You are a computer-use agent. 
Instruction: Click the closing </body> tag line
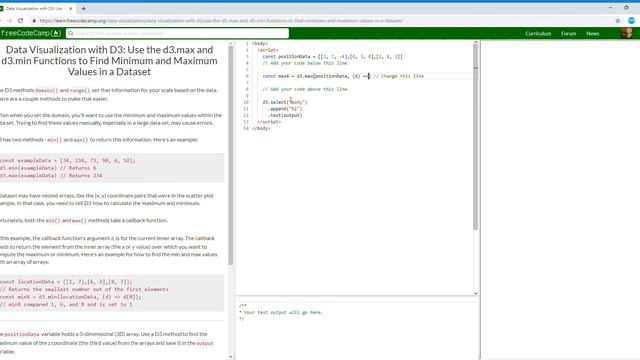pos(261,128)
